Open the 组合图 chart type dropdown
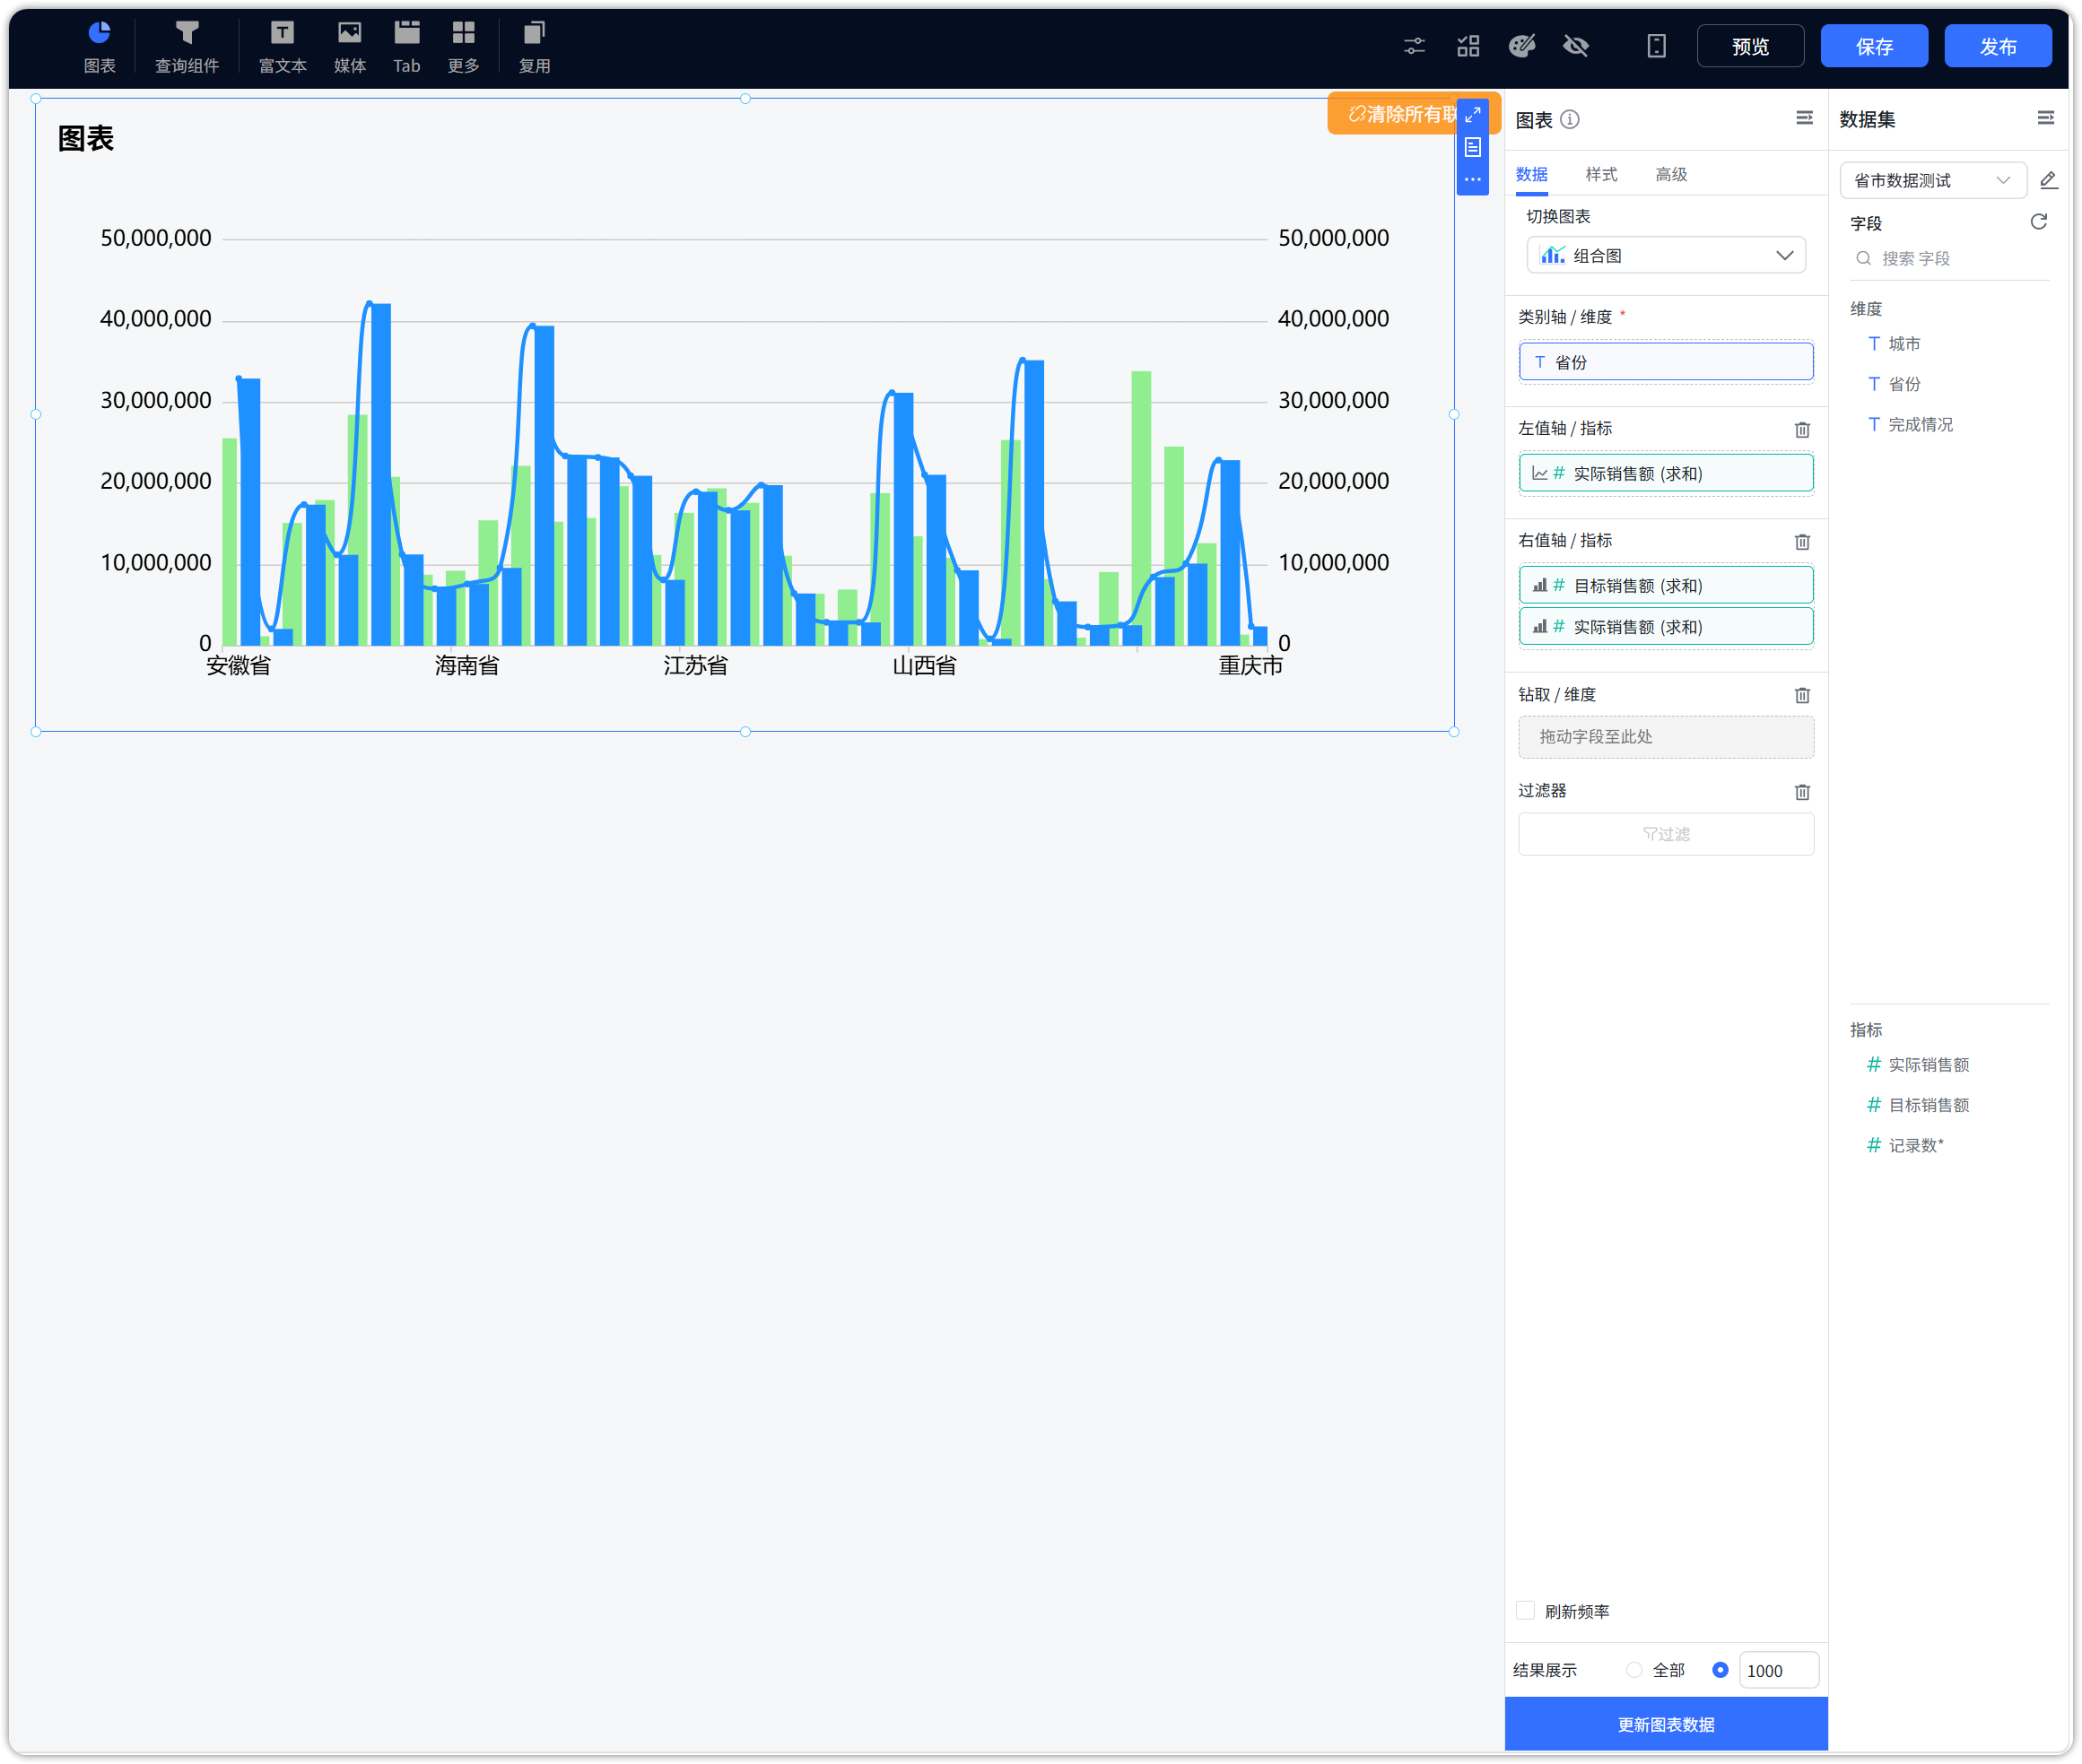2082x1764 pixels. click(x=1665, y=255)
